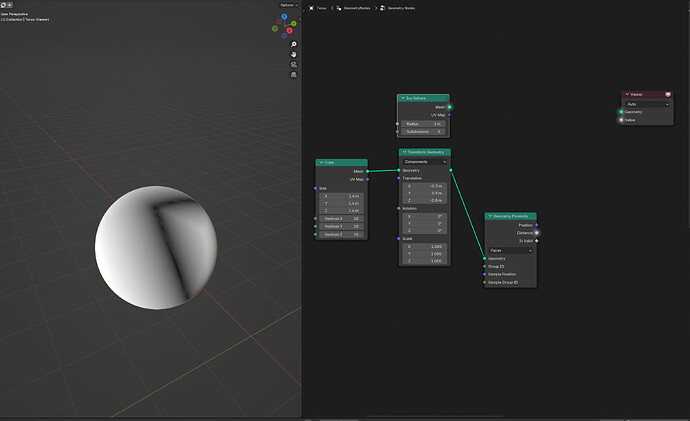
Task: Click the Geometry Proximity Is Valid output socket
Action: [536, 241]
